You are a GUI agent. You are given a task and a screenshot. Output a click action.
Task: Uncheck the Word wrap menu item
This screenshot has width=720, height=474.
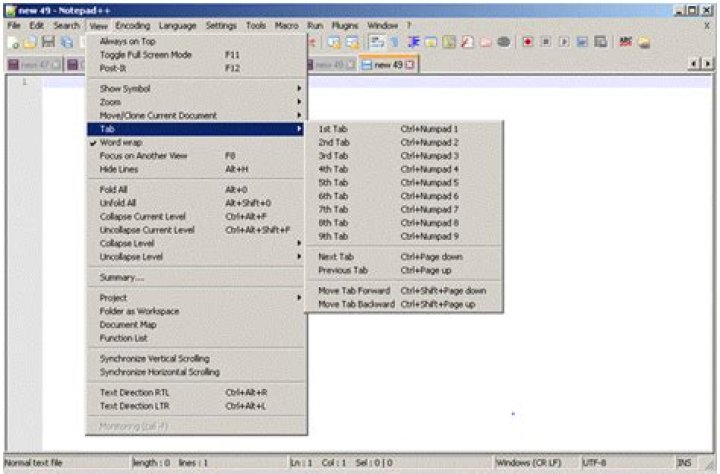pyautogui.click(x=197, y=142)
